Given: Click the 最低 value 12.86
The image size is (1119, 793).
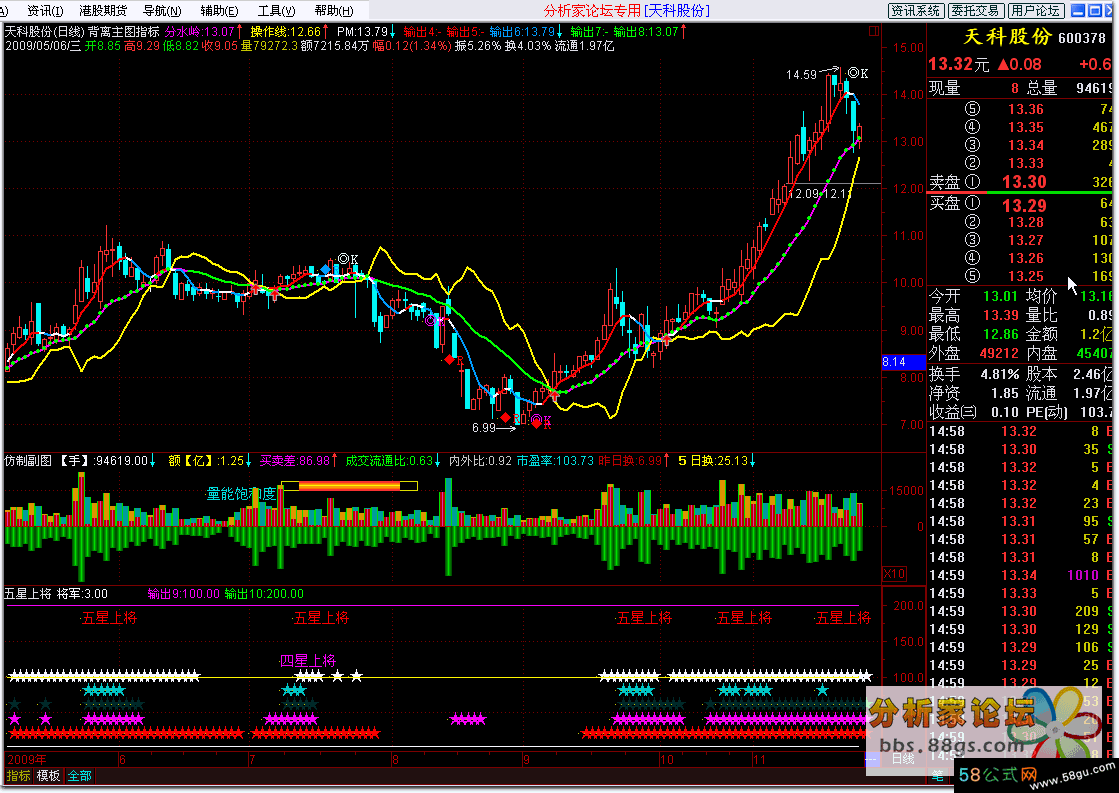Looking at the screenshot, I should click(1001, 334).
